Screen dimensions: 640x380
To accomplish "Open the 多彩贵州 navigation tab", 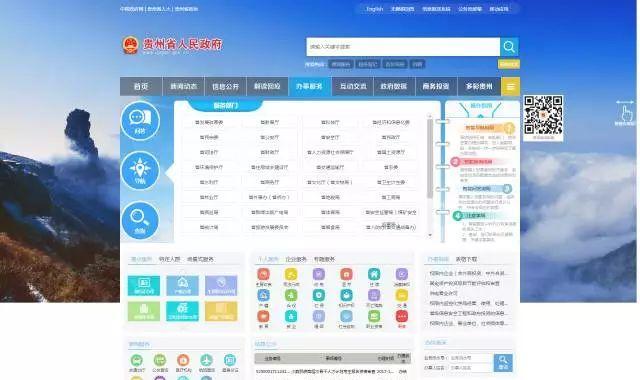I will tap(479, 87).
